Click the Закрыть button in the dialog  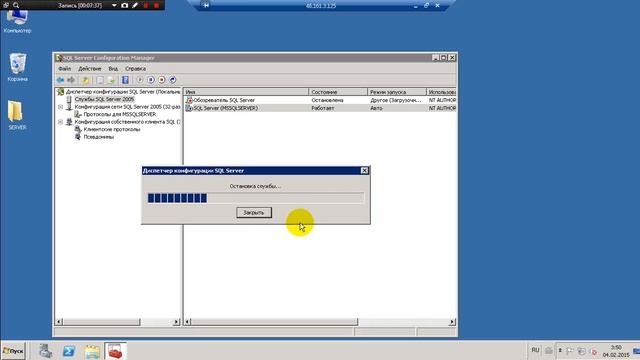(x=253, y=213)
